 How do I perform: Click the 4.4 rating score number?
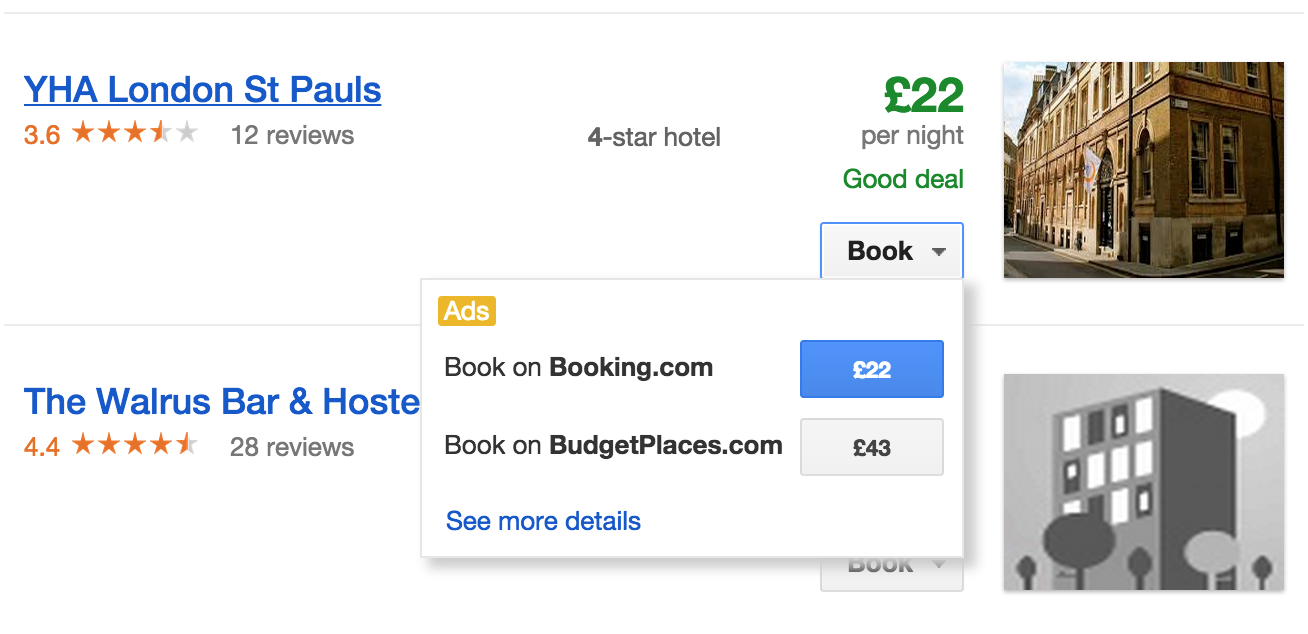click(42, 447)
